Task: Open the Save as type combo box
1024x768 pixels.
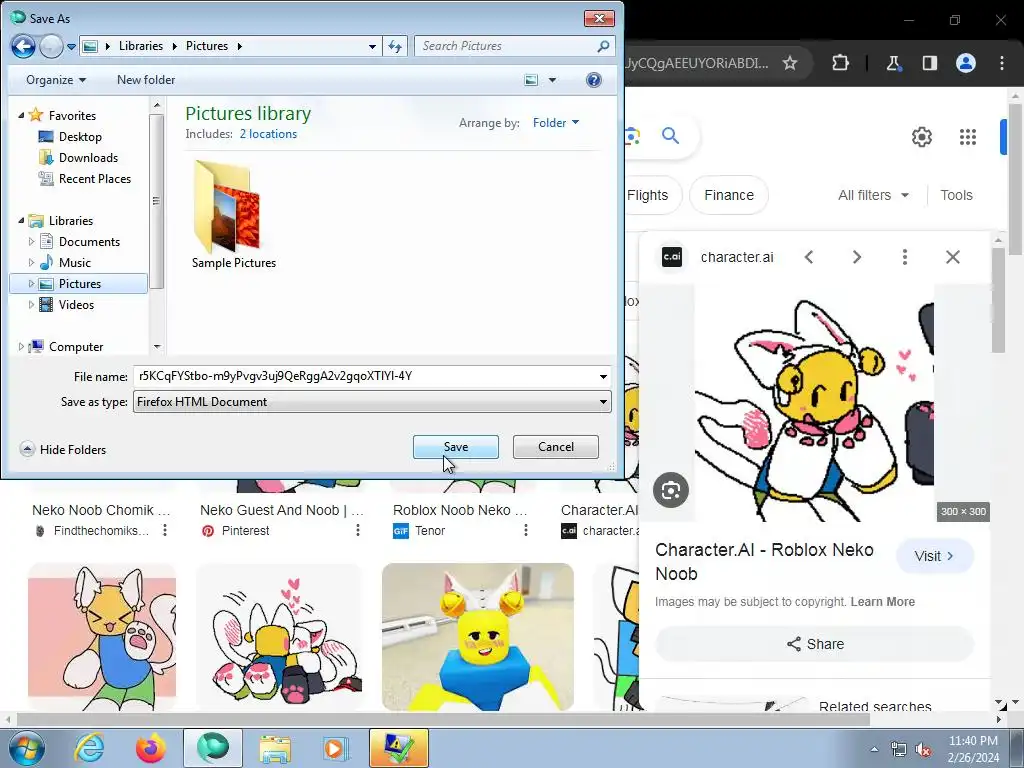Action: pos(372,402)
